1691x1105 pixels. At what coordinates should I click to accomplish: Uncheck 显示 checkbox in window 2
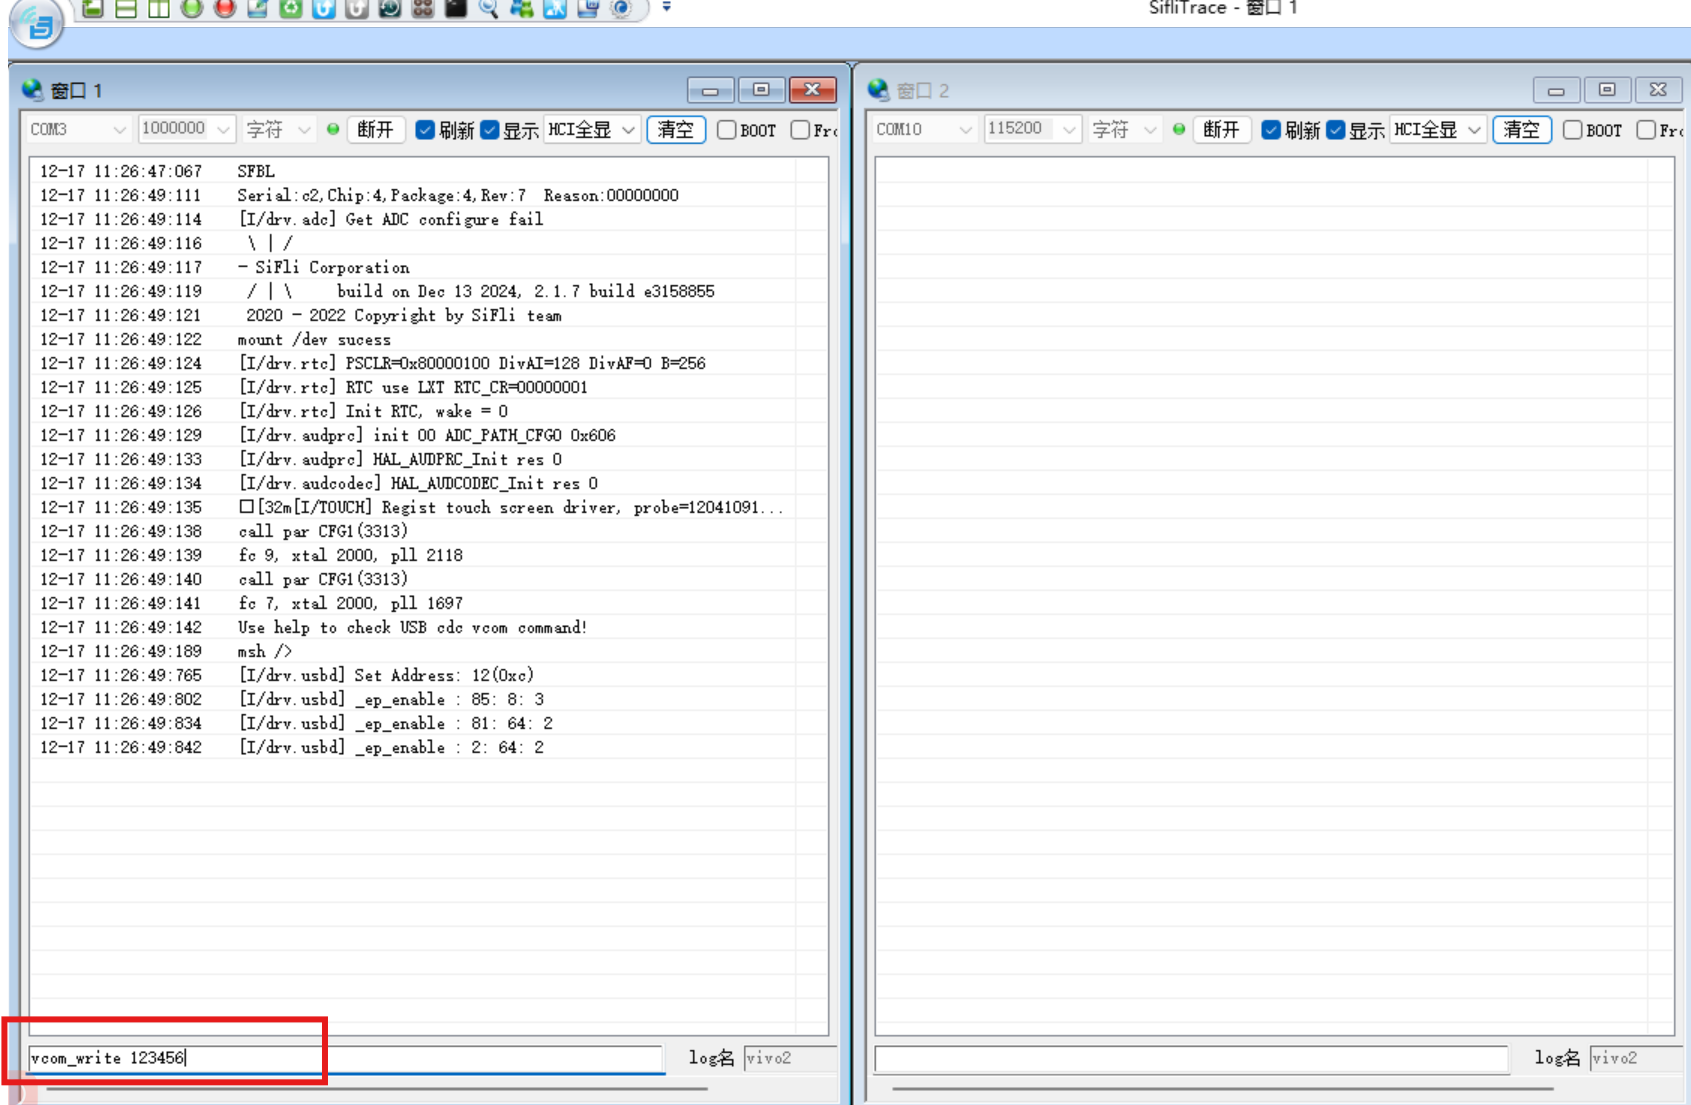coord(1336,130)
